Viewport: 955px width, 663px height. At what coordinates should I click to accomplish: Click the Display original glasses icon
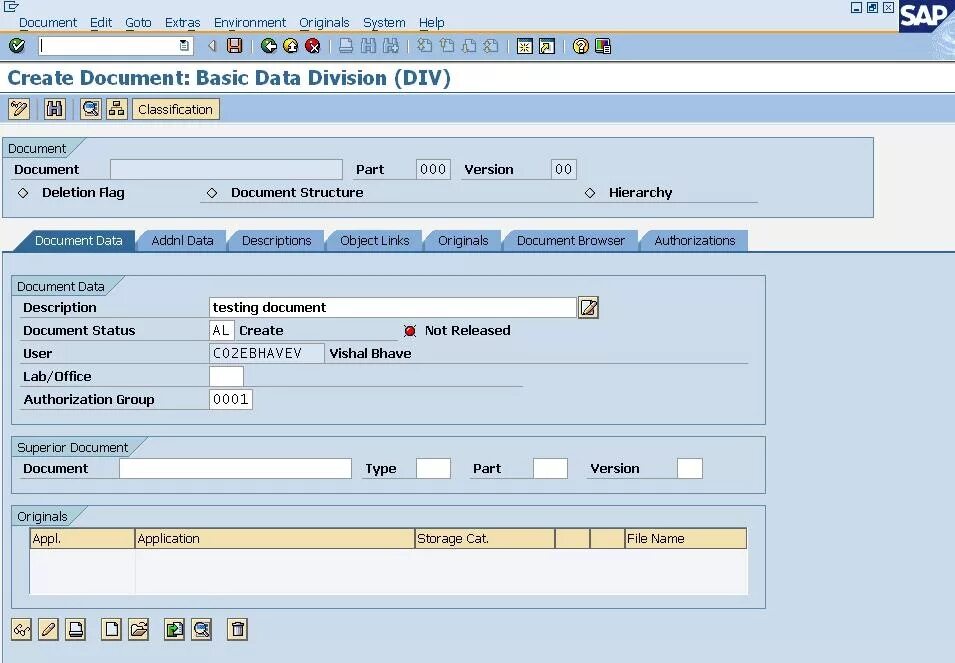click(21, 630)
